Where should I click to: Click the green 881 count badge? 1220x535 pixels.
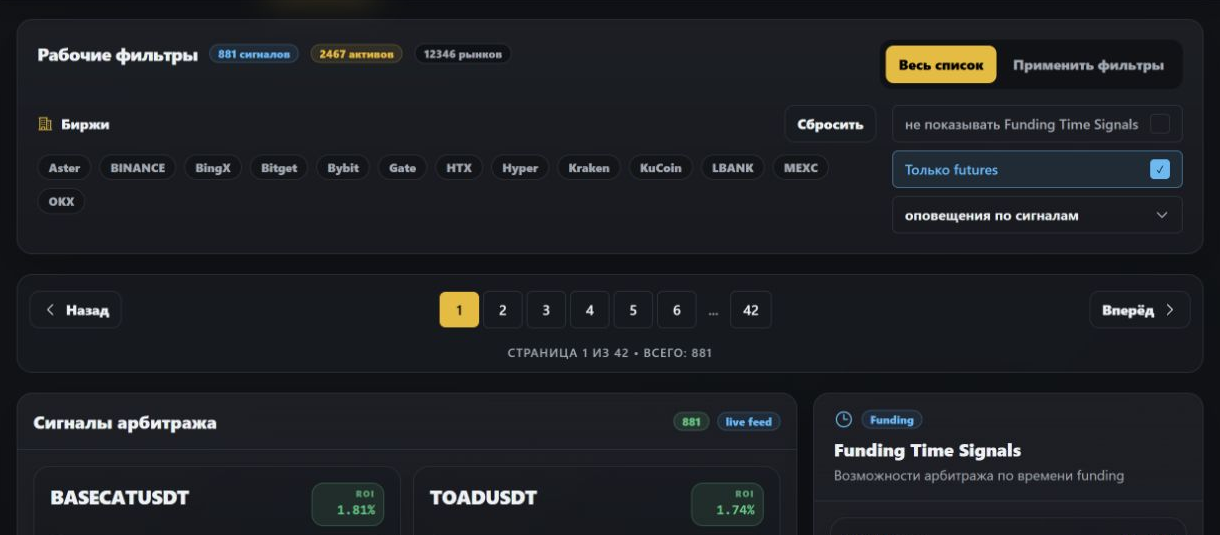pyautogui.click(x=691, y=422)
